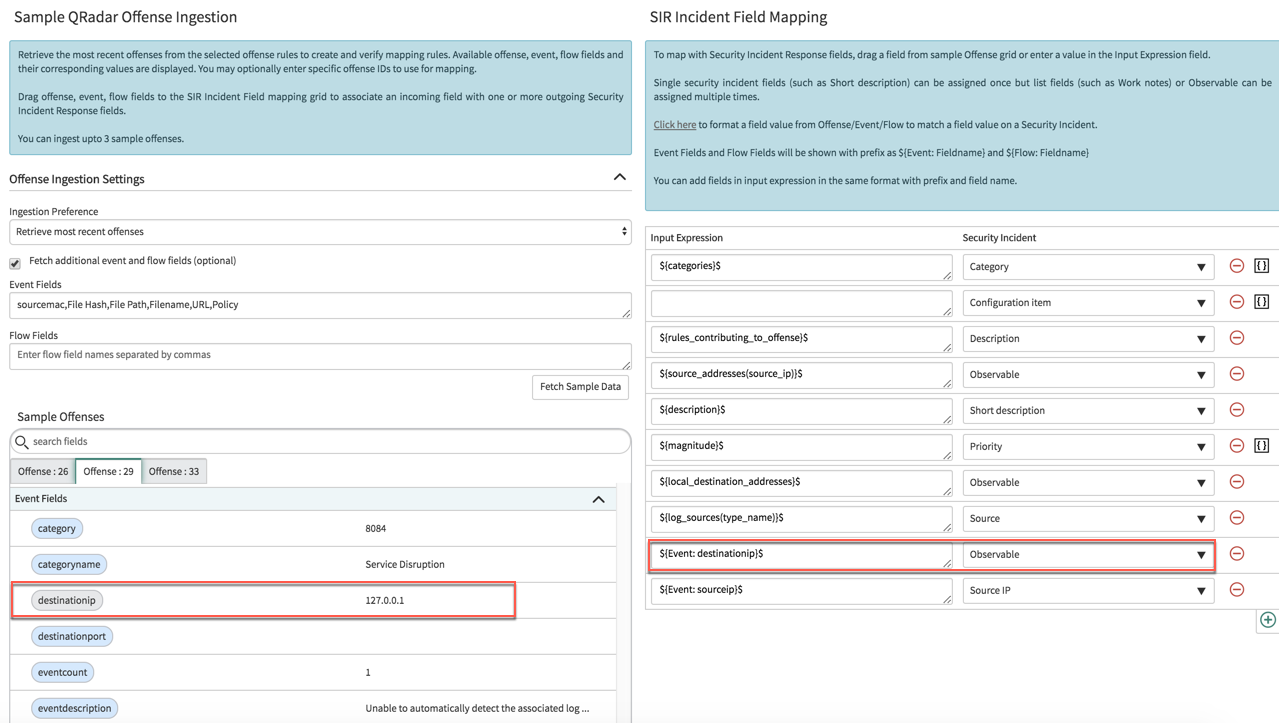
Task: Open the Priority security incident dropdown
Action: [1088, 447]
